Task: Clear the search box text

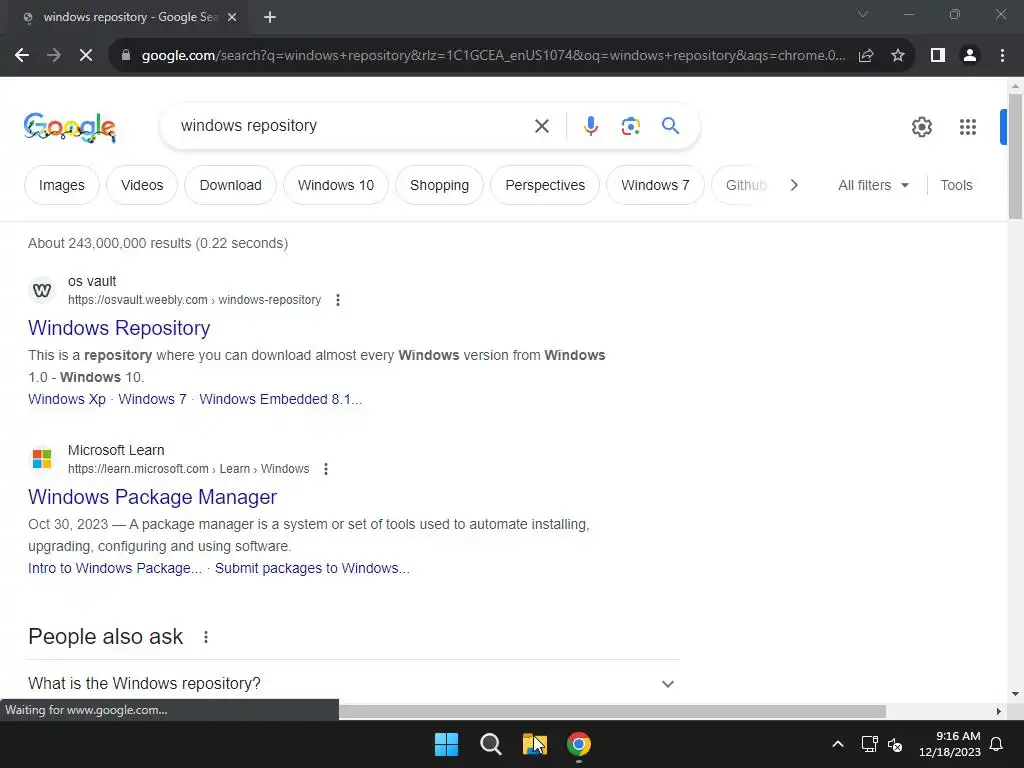Action: tap(542, 126)
